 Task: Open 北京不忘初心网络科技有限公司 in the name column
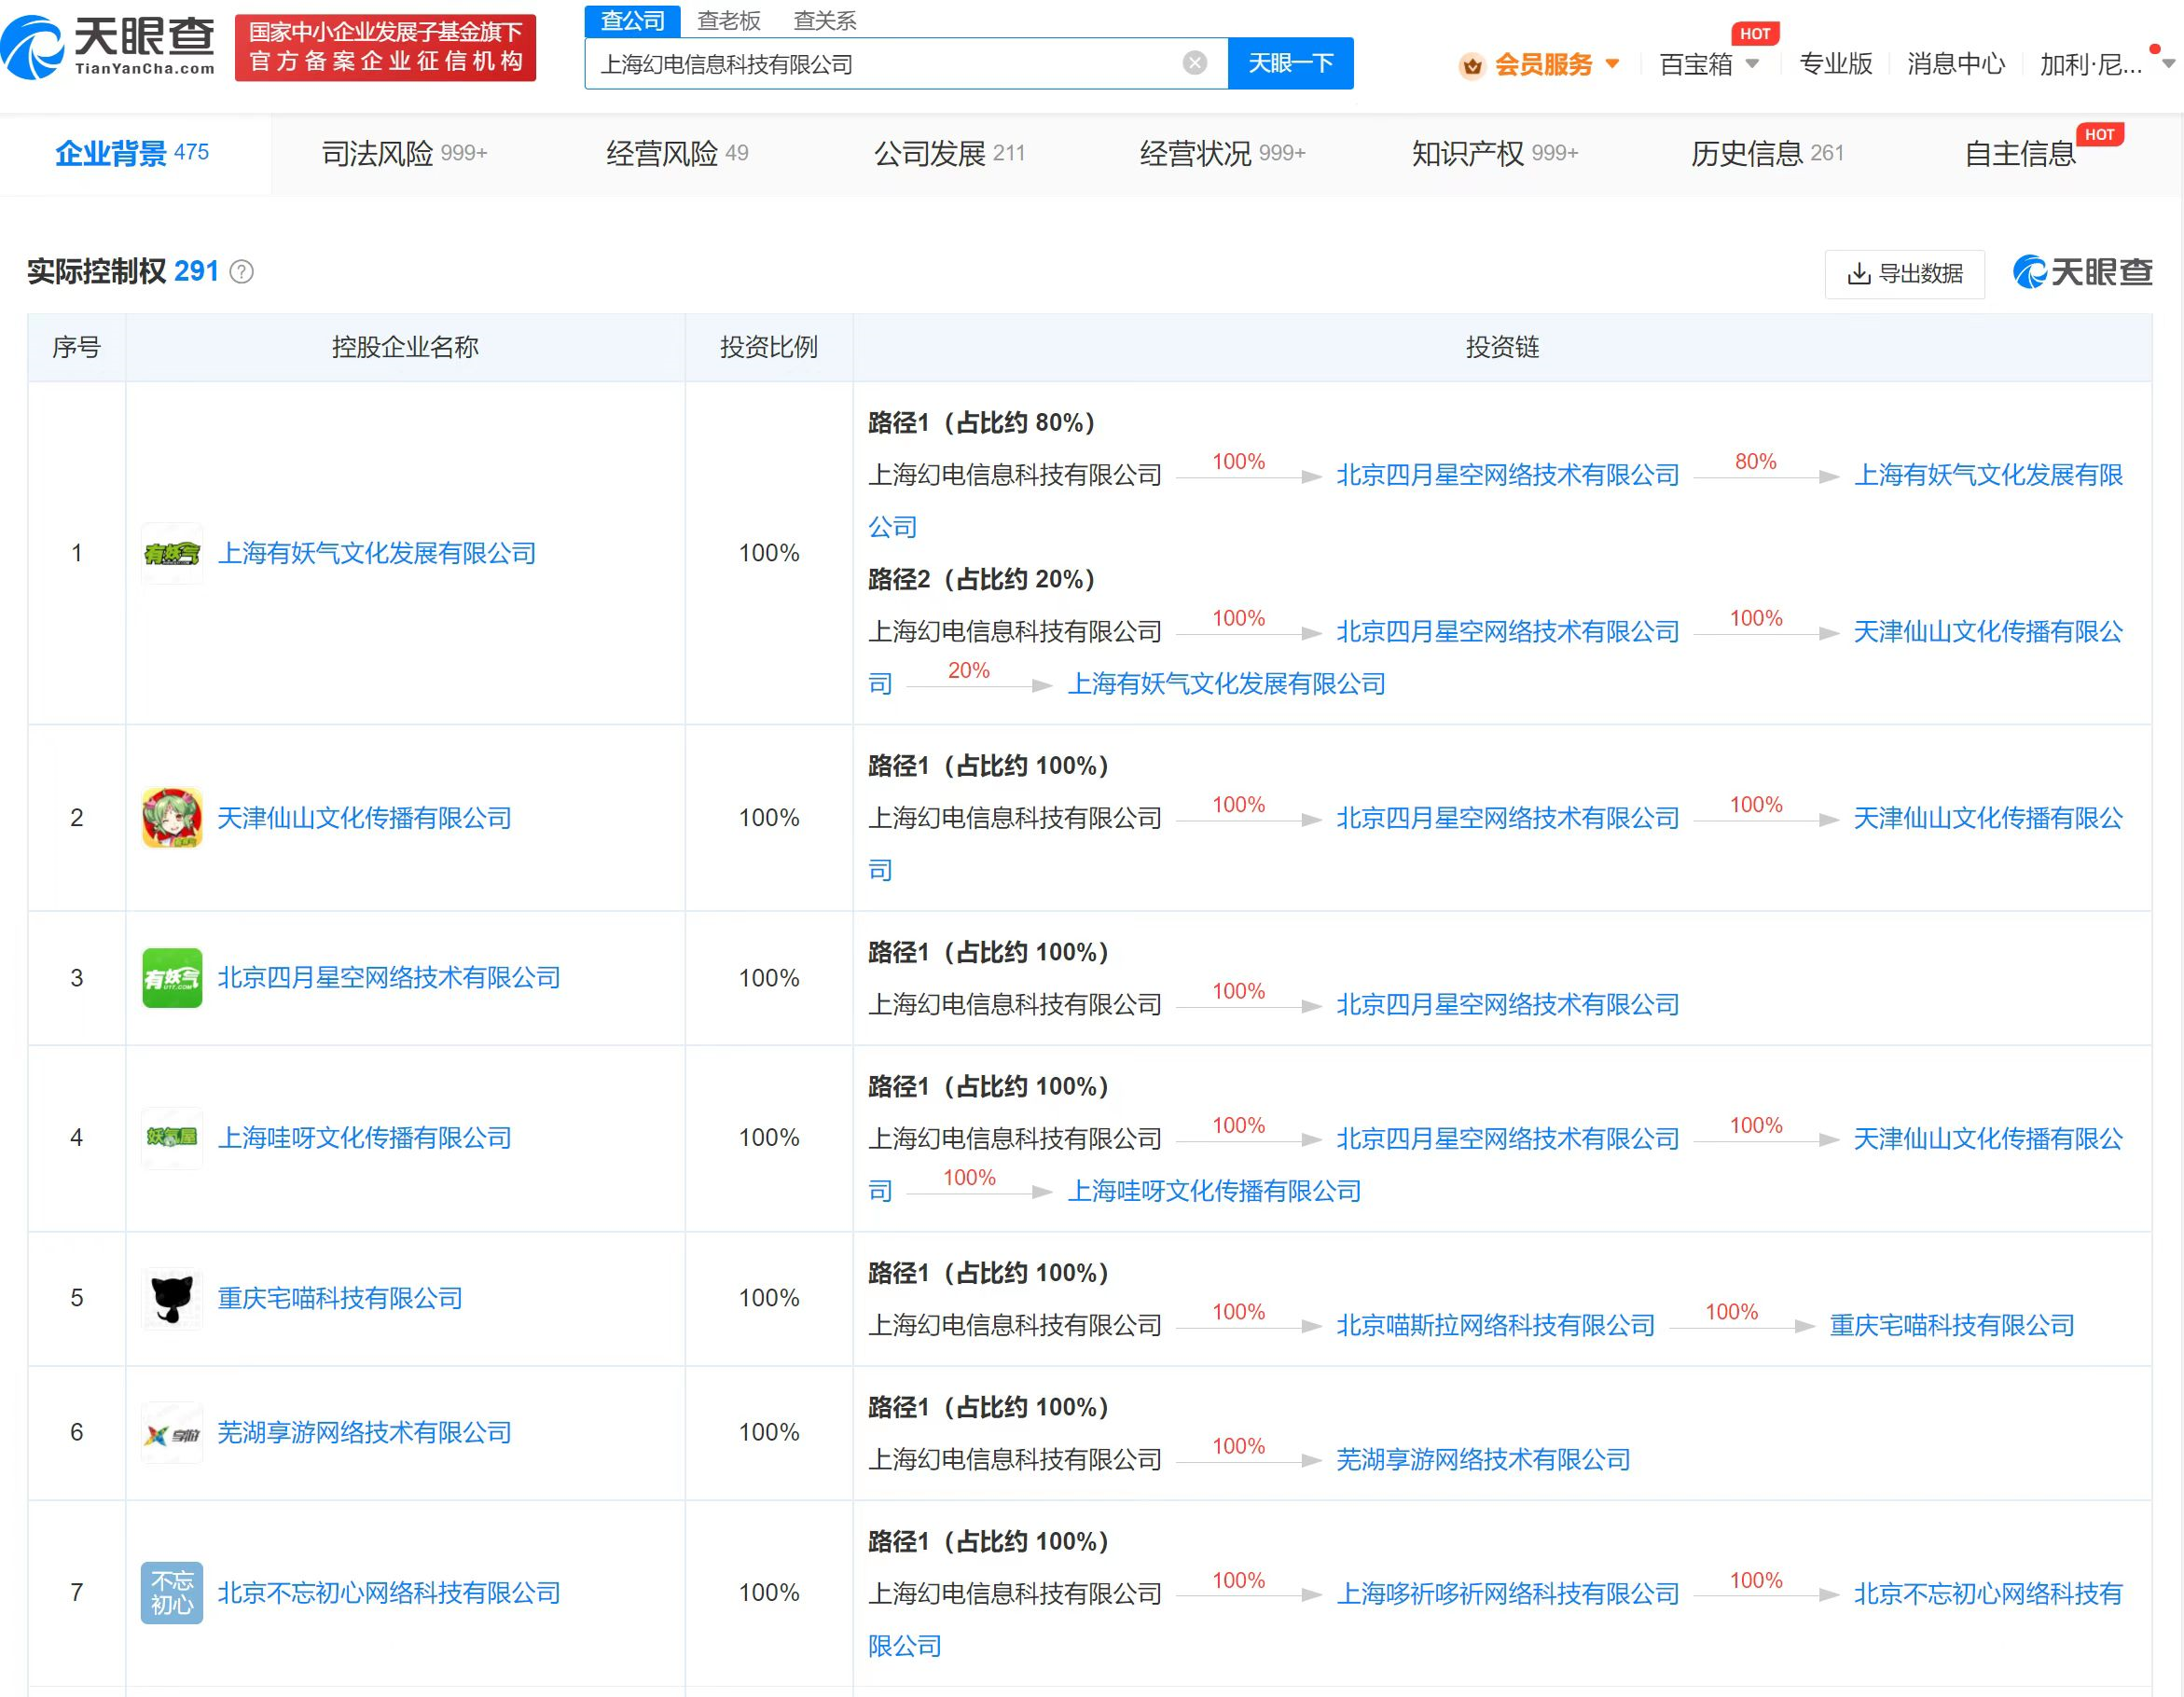point(389,1593)
